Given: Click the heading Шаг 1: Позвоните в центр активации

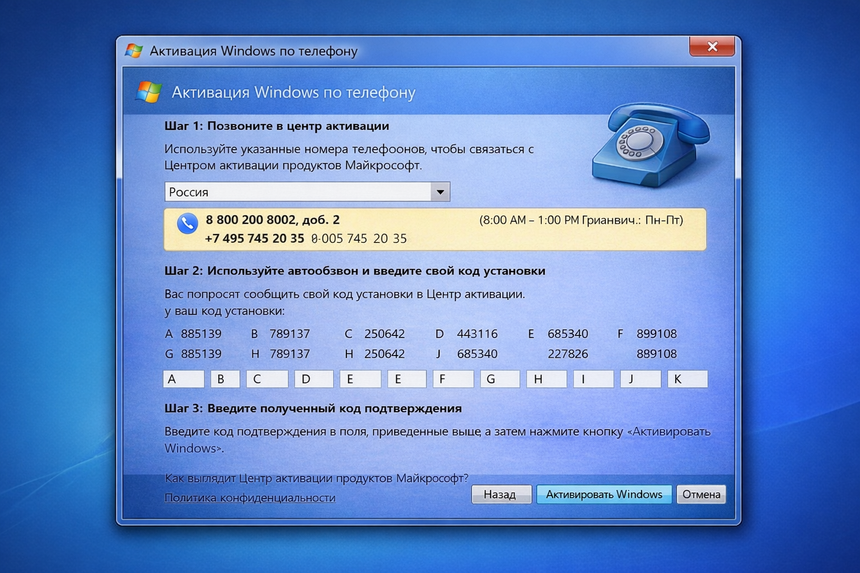Looking at the screenshot, I should pos(277,126).
